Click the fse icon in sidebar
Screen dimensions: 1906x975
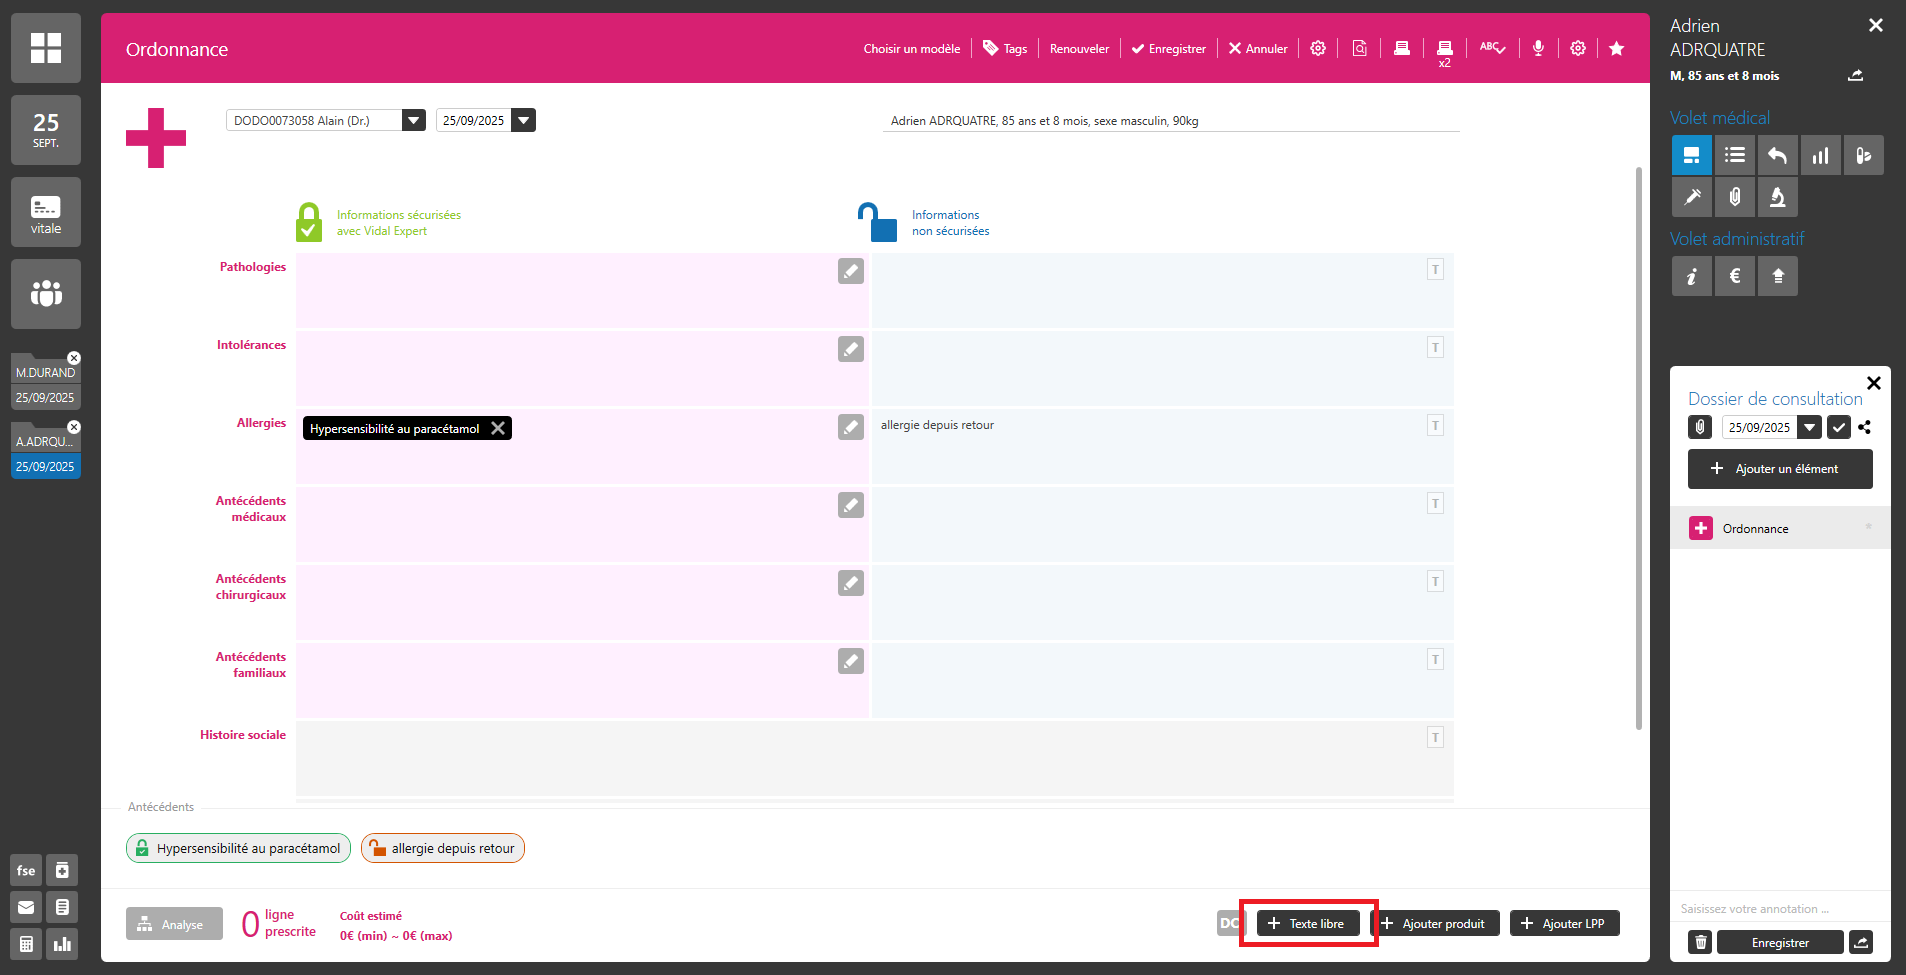26,870
